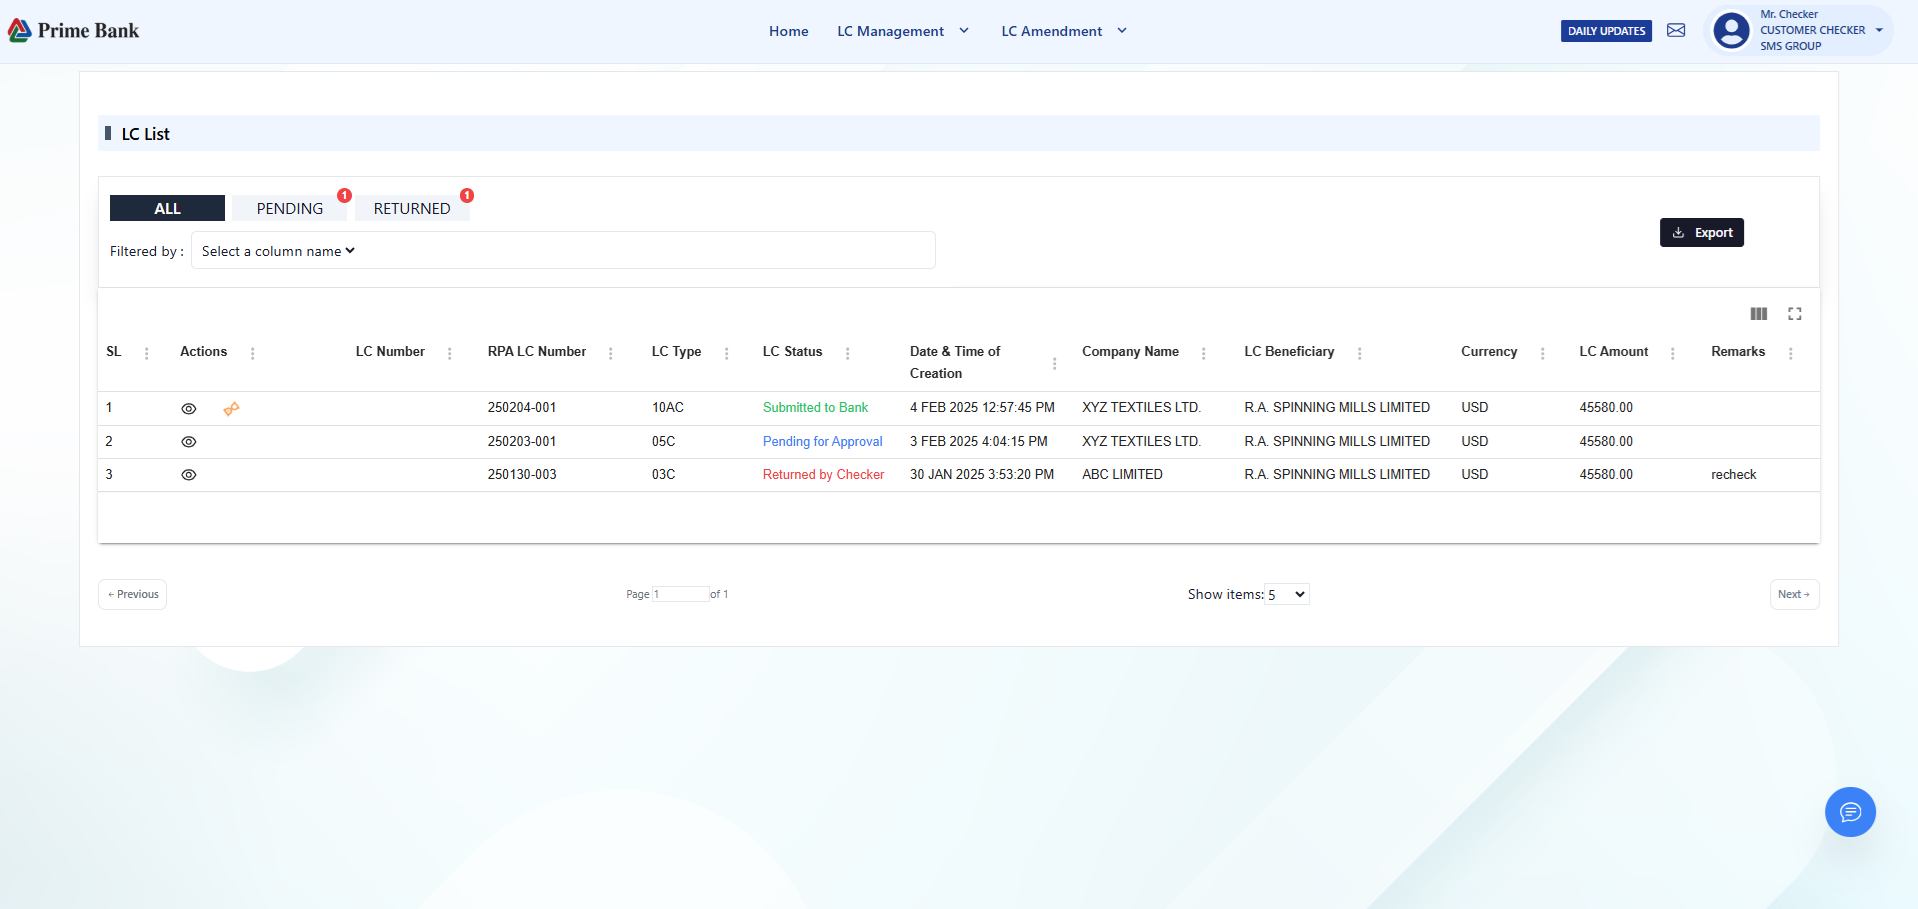Click the user avatar icon
The image size is (1918, 909).
coord(1731,30)
